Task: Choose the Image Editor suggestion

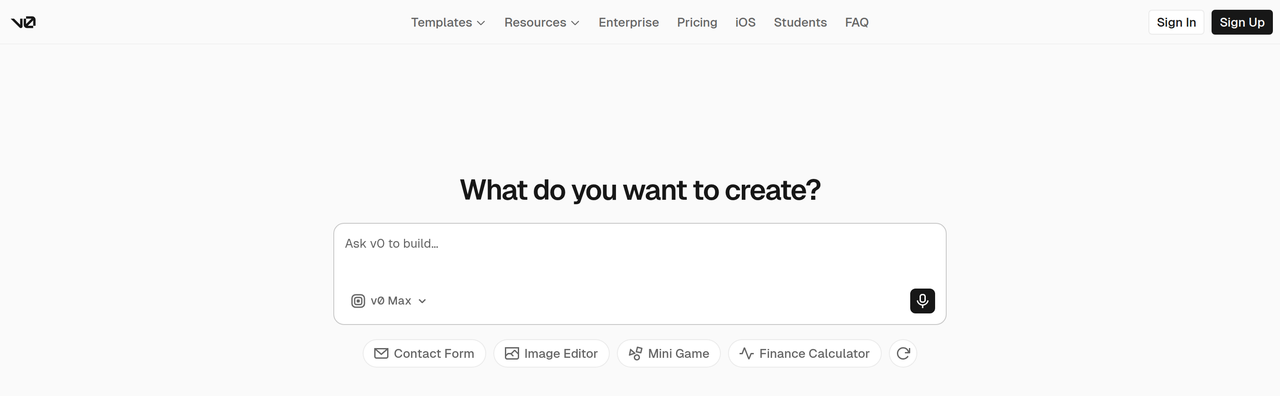Action: click(551, 353)
